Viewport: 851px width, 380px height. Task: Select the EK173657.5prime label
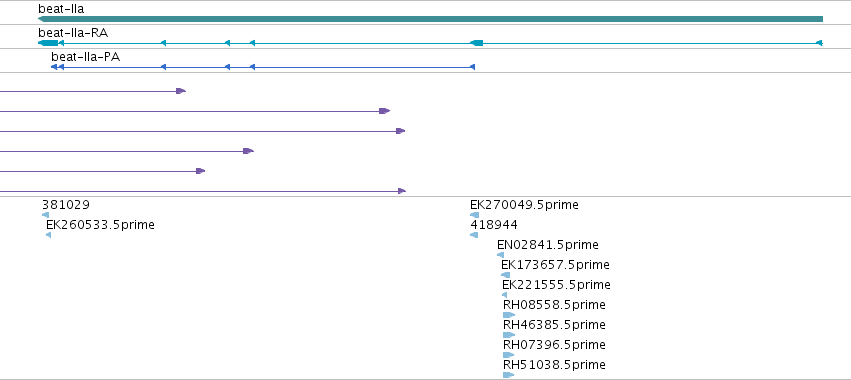click(x=555, y=264)
